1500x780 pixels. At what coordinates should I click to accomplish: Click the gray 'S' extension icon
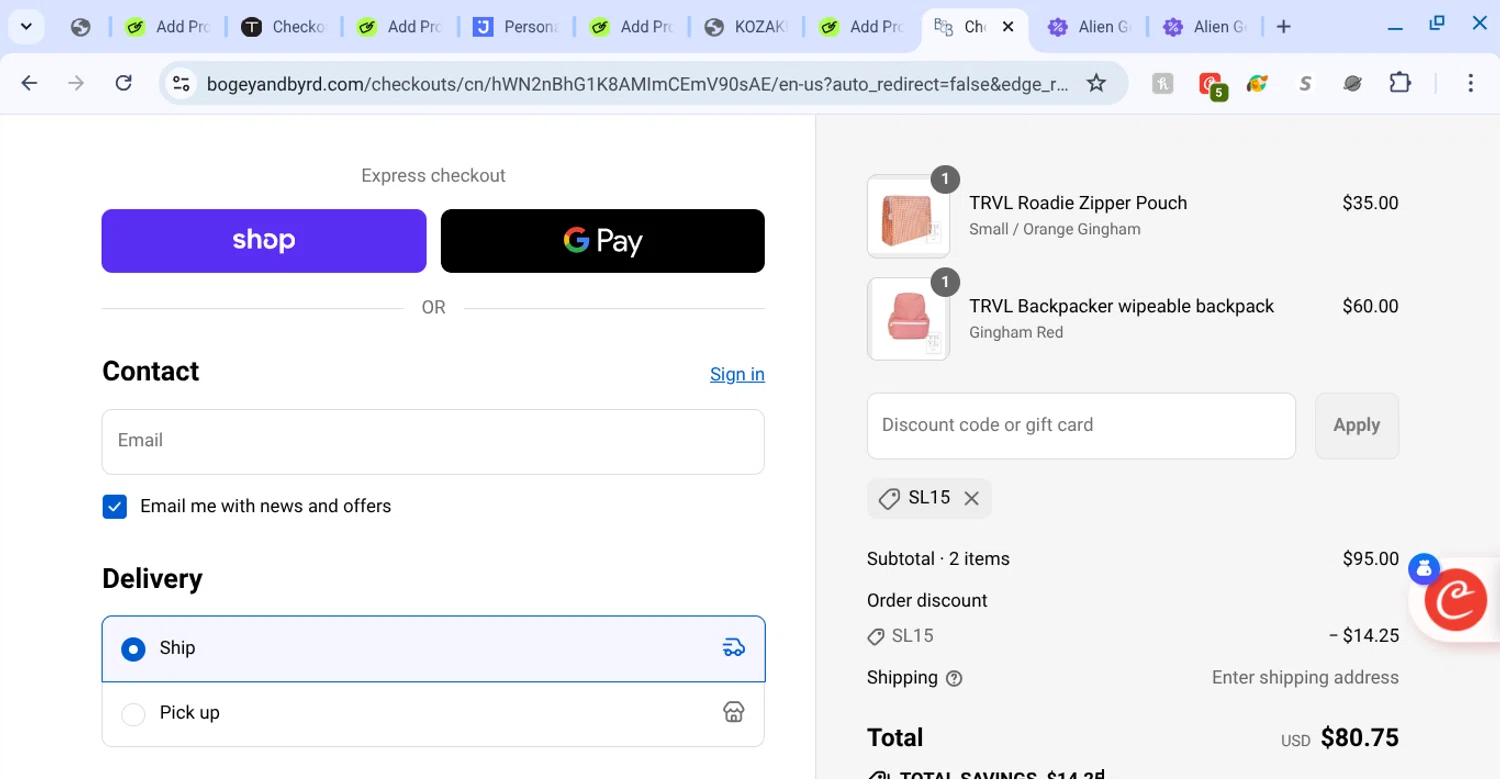(1304, 84)
